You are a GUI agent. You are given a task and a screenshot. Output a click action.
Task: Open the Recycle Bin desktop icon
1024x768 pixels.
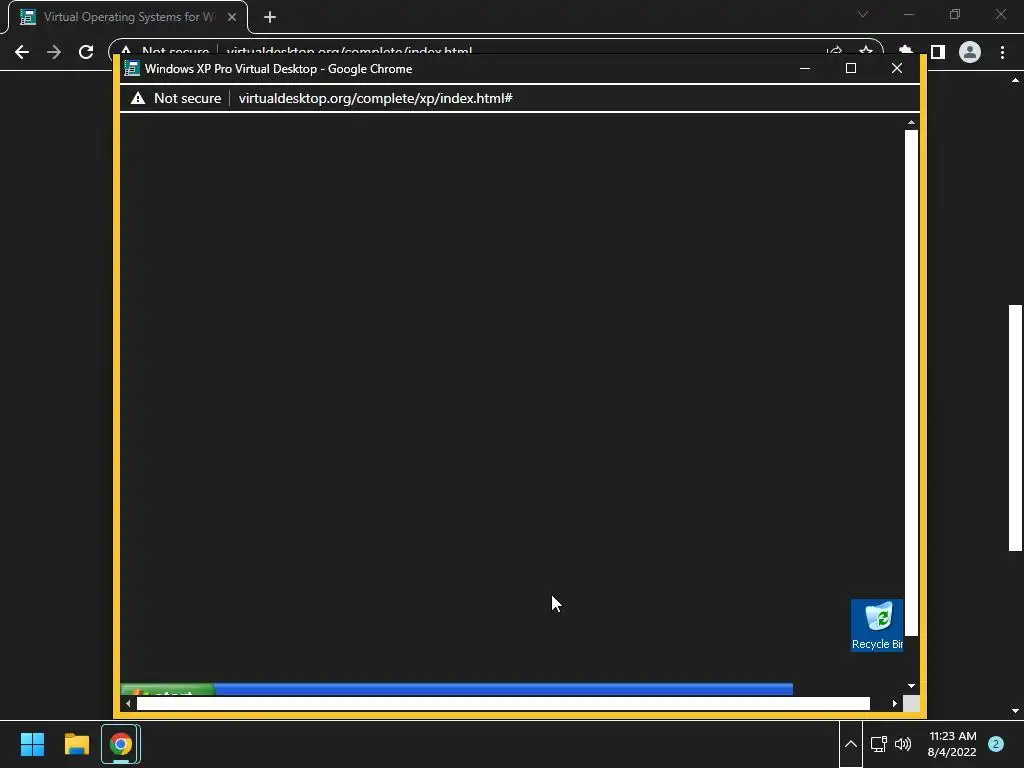(877, 625)
